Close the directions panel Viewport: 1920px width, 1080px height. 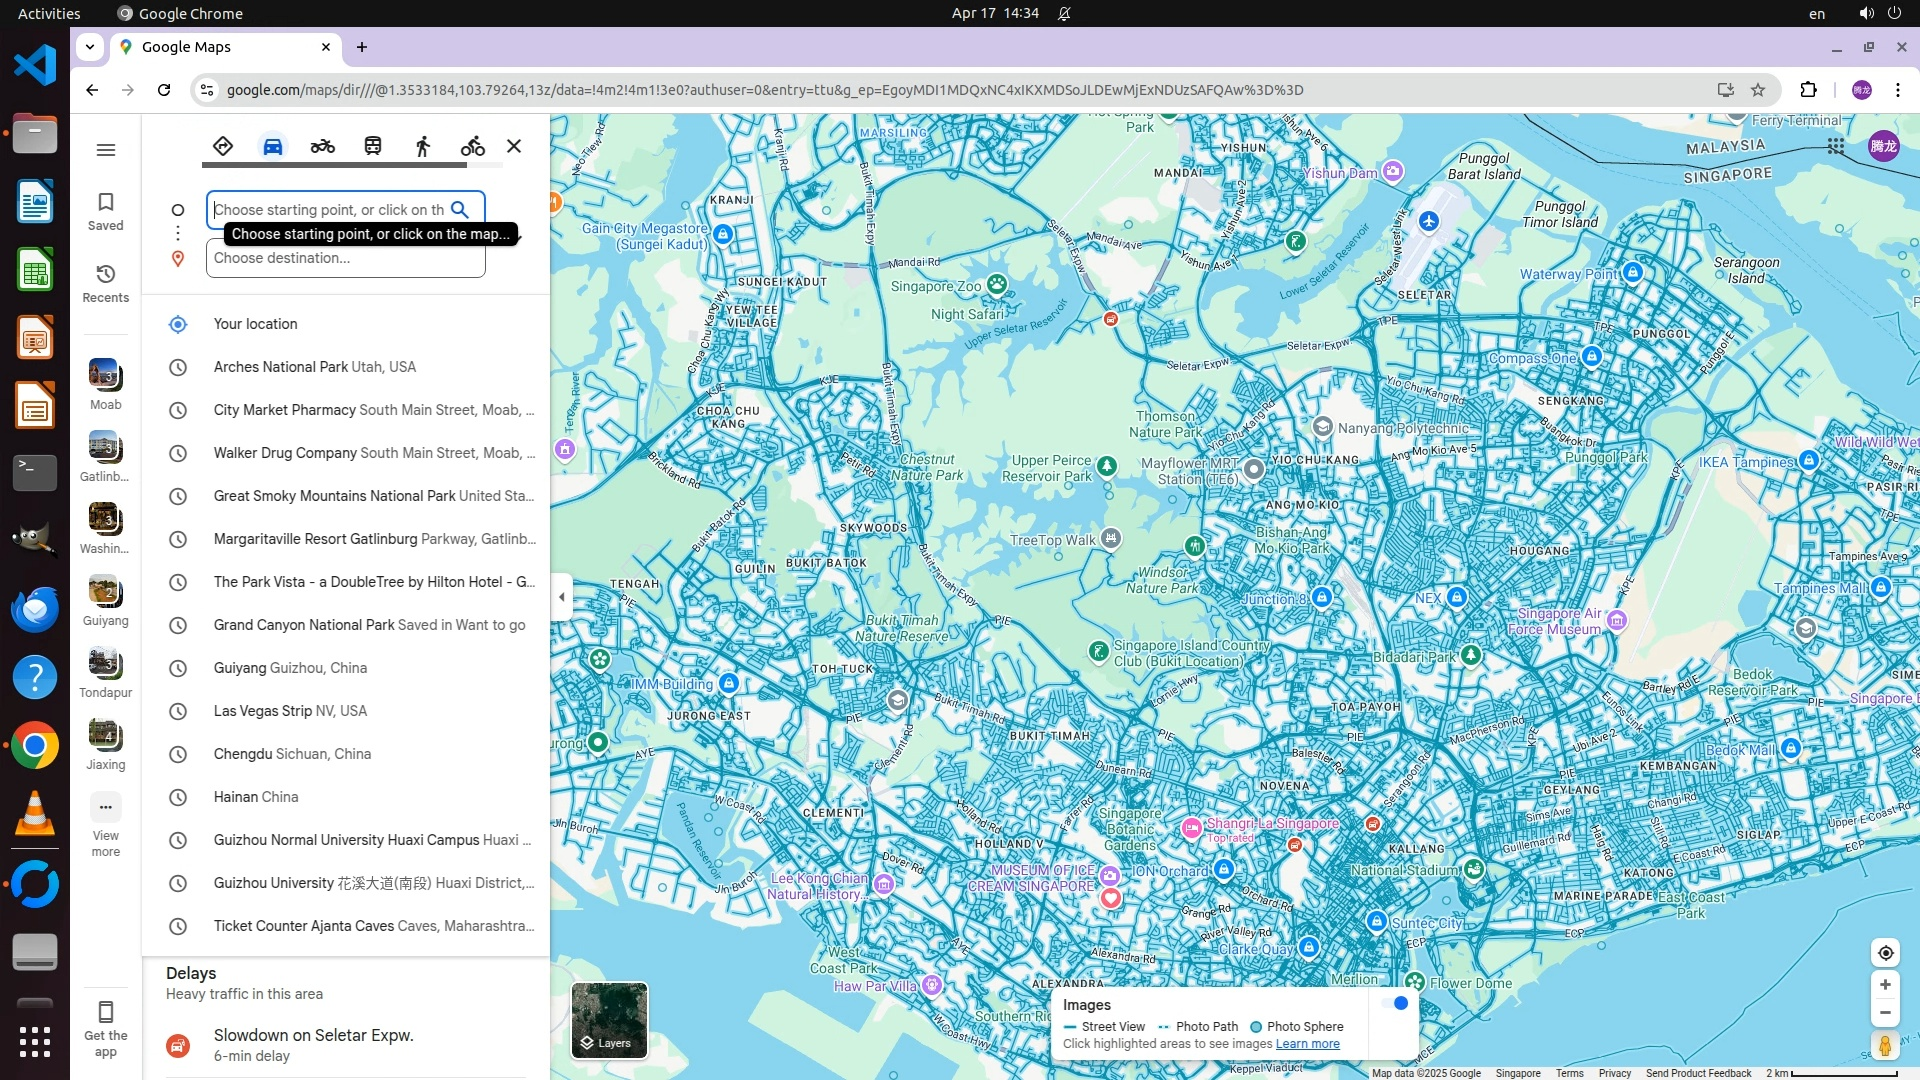point(514,146)
